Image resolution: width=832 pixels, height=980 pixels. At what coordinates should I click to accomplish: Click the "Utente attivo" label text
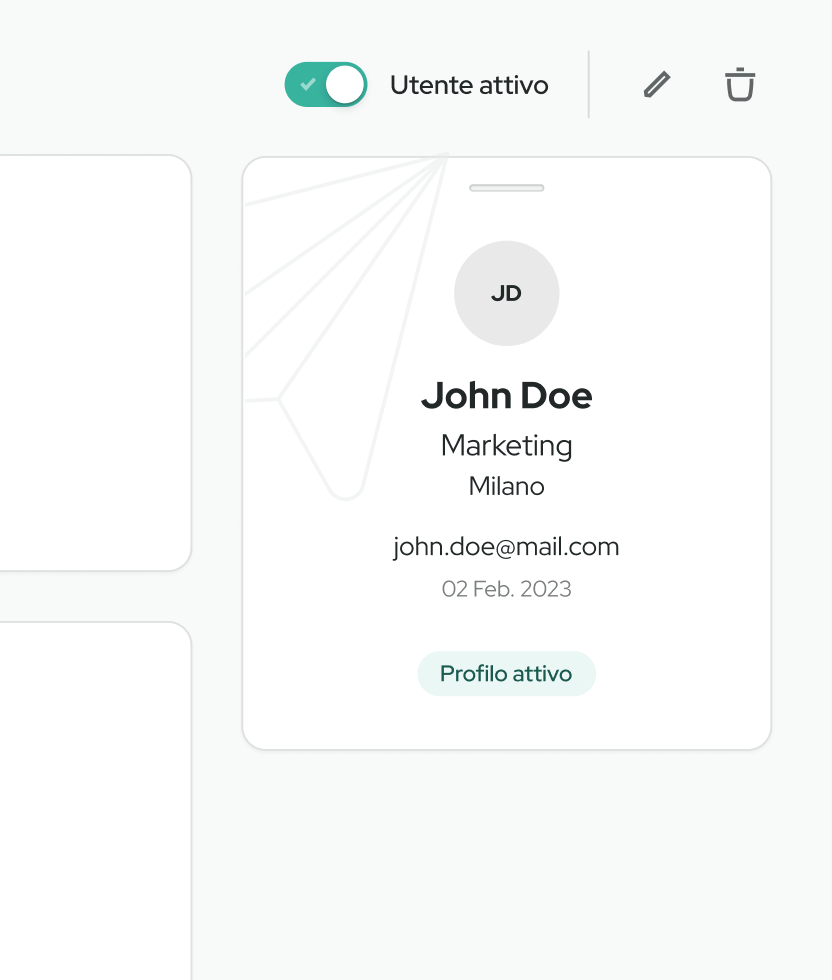(x=469, y=85)
